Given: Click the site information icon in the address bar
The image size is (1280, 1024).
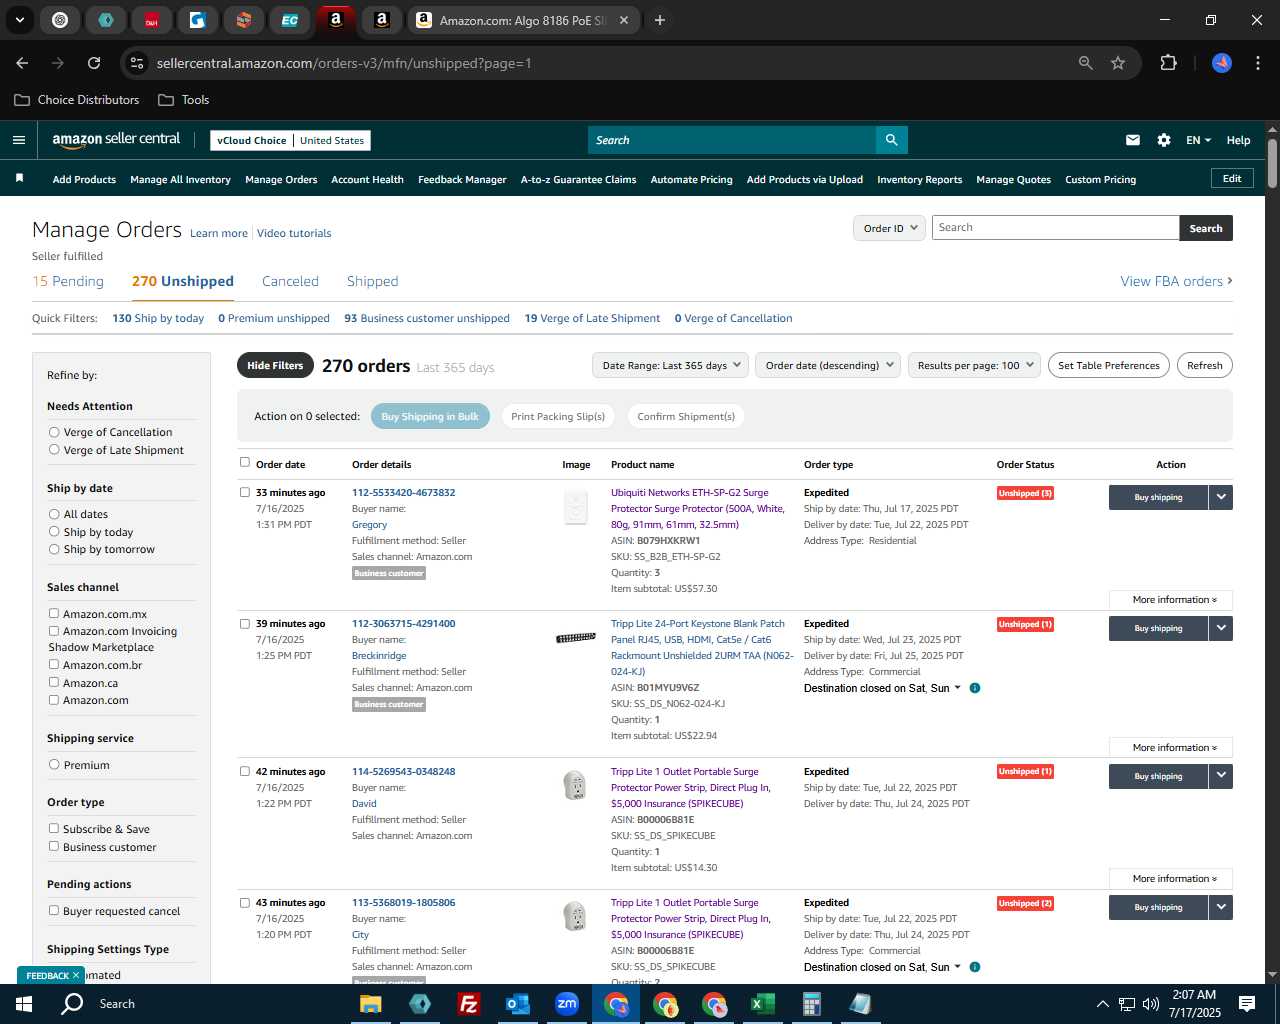Looking at the screenshot, I should (x=137, y=63).
